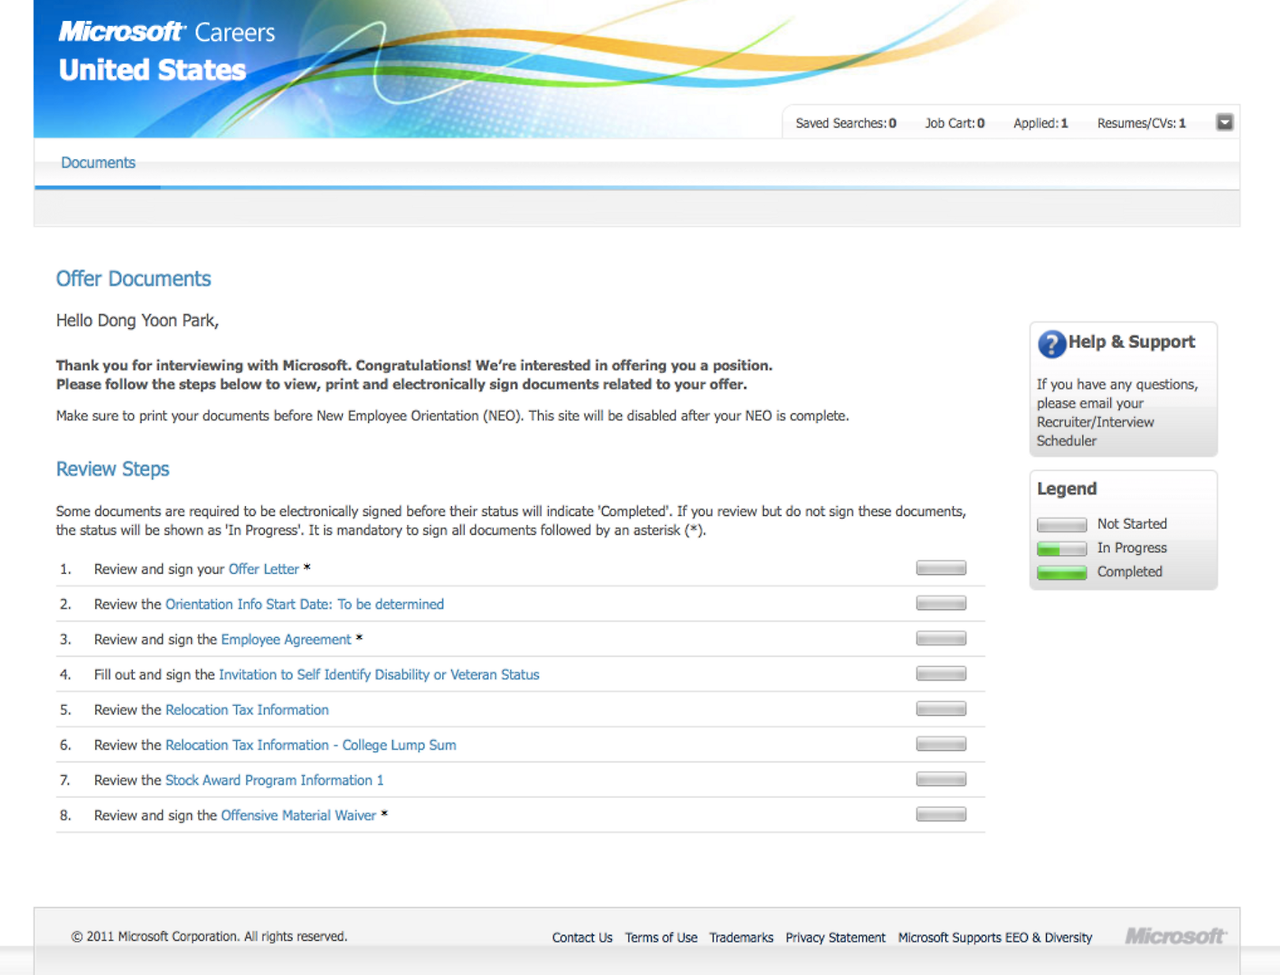Switch to the Documents tab
This screenshot has height=975, width=1280.
tap(98, 163)
